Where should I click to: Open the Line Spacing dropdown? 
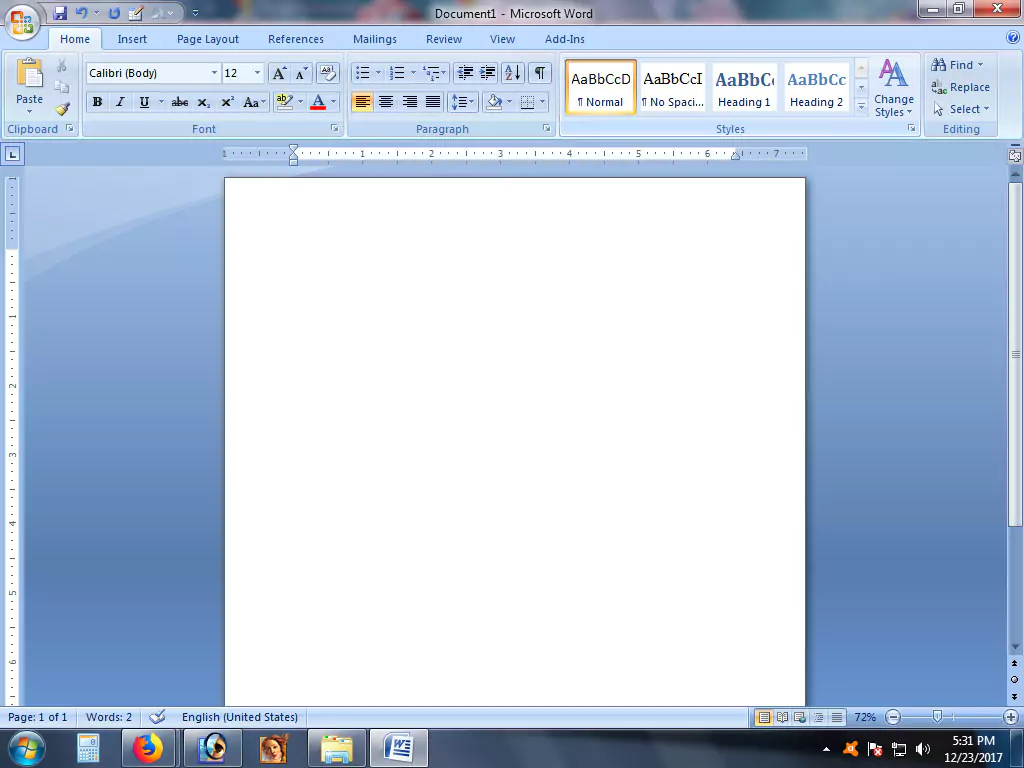(463, 101)
